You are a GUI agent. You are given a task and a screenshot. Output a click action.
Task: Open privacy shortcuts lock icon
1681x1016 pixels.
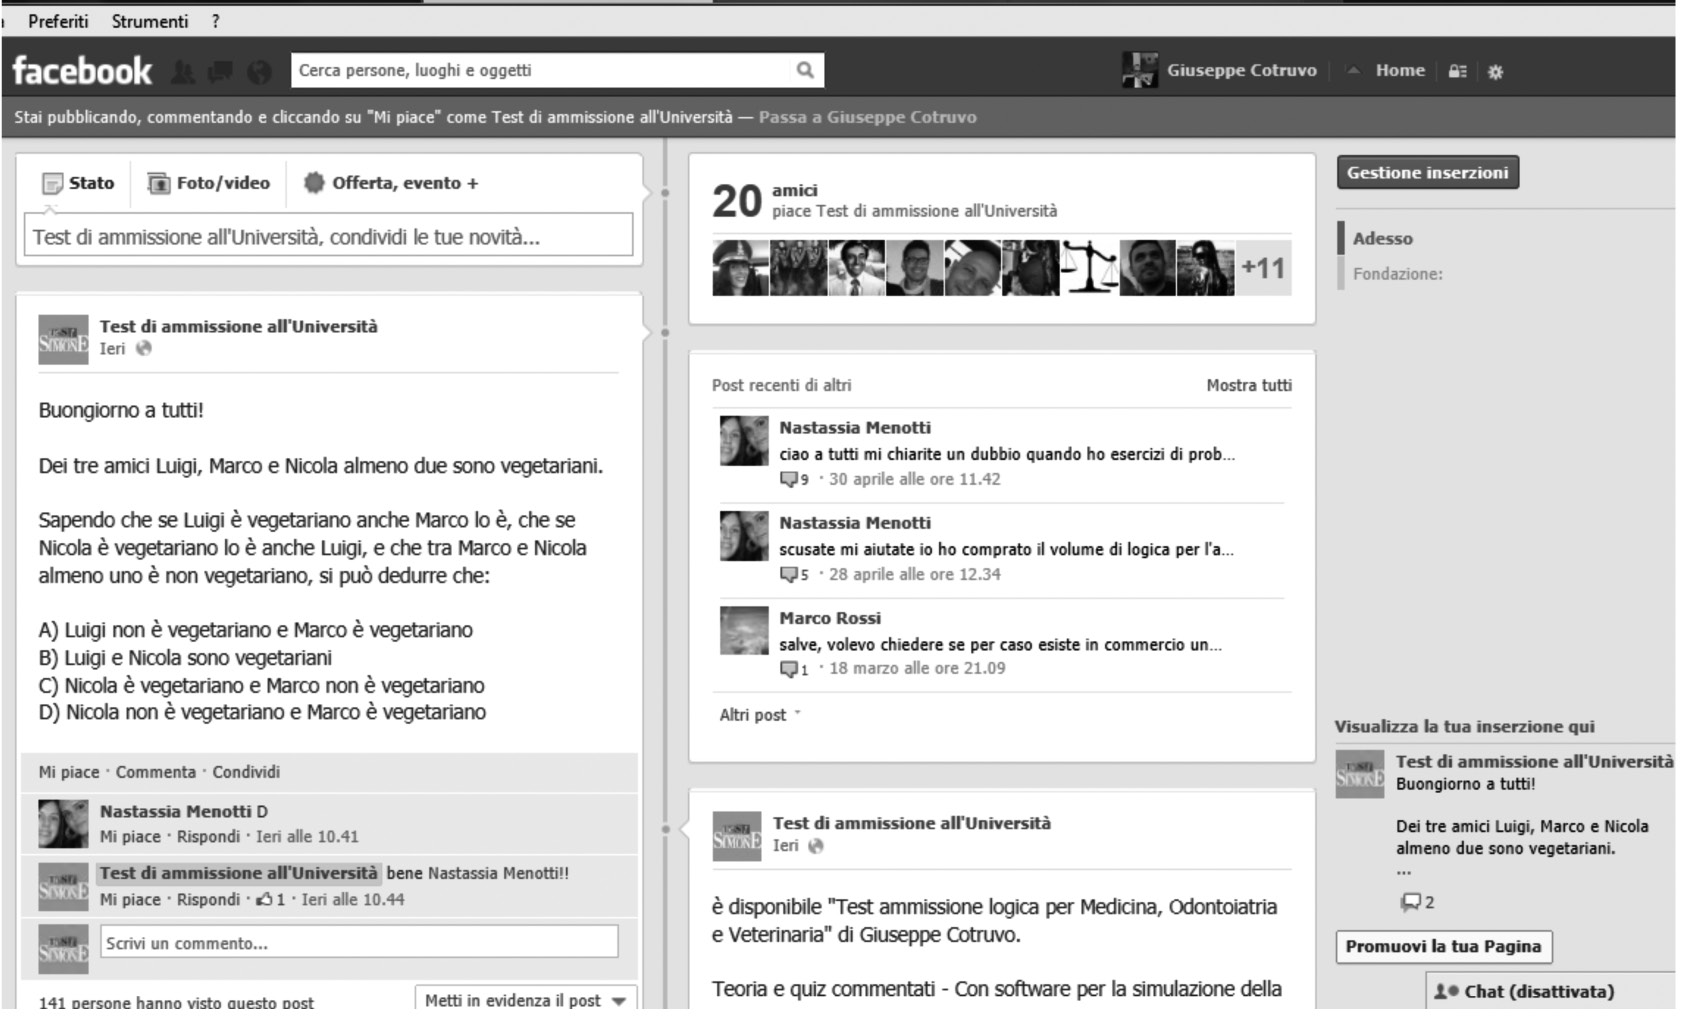[x=1458, y=71]
